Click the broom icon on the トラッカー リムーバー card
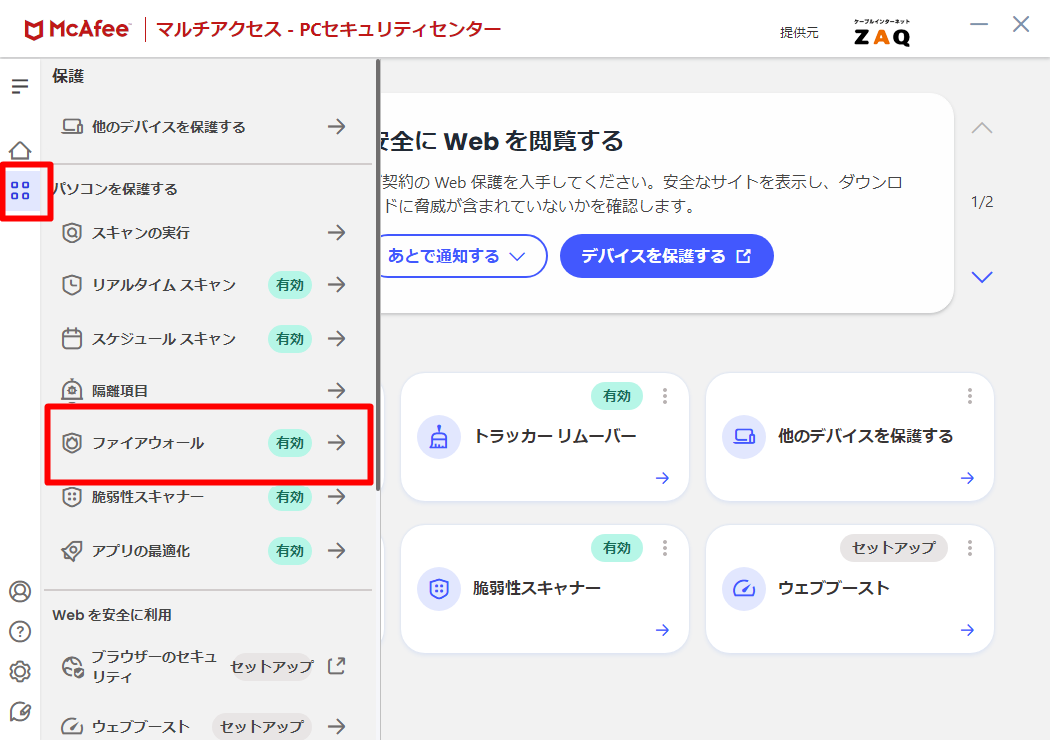Image resolution: width=1050 pixels, height=740 pixels. 439,437
